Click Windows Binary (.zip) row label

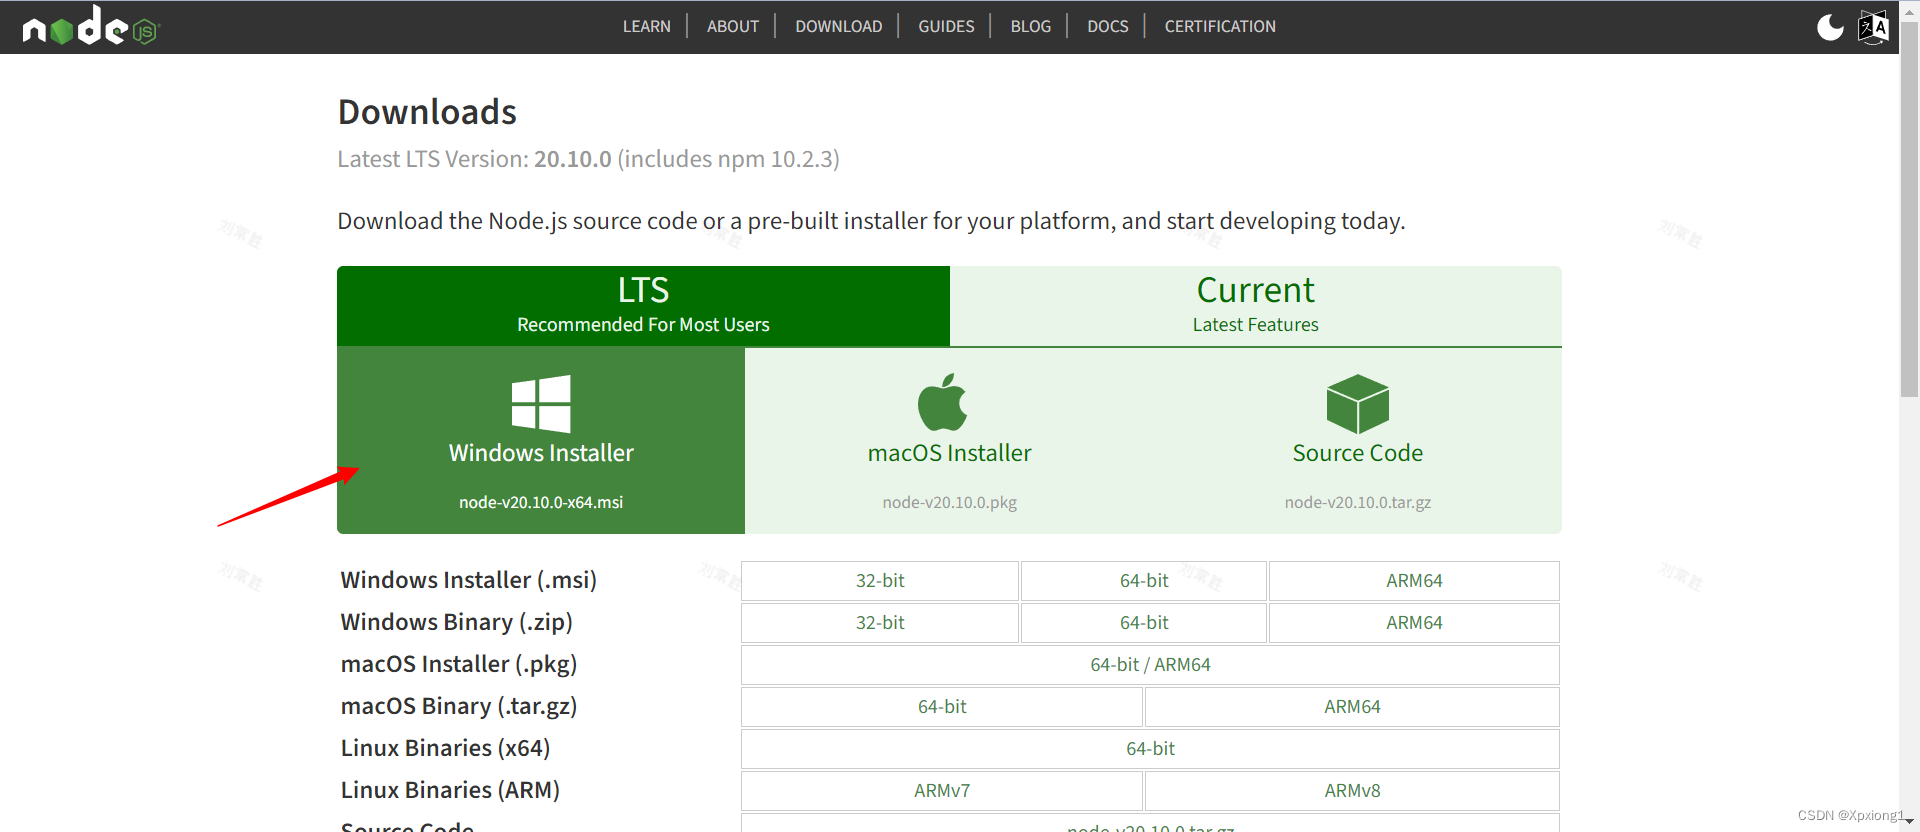456,622
